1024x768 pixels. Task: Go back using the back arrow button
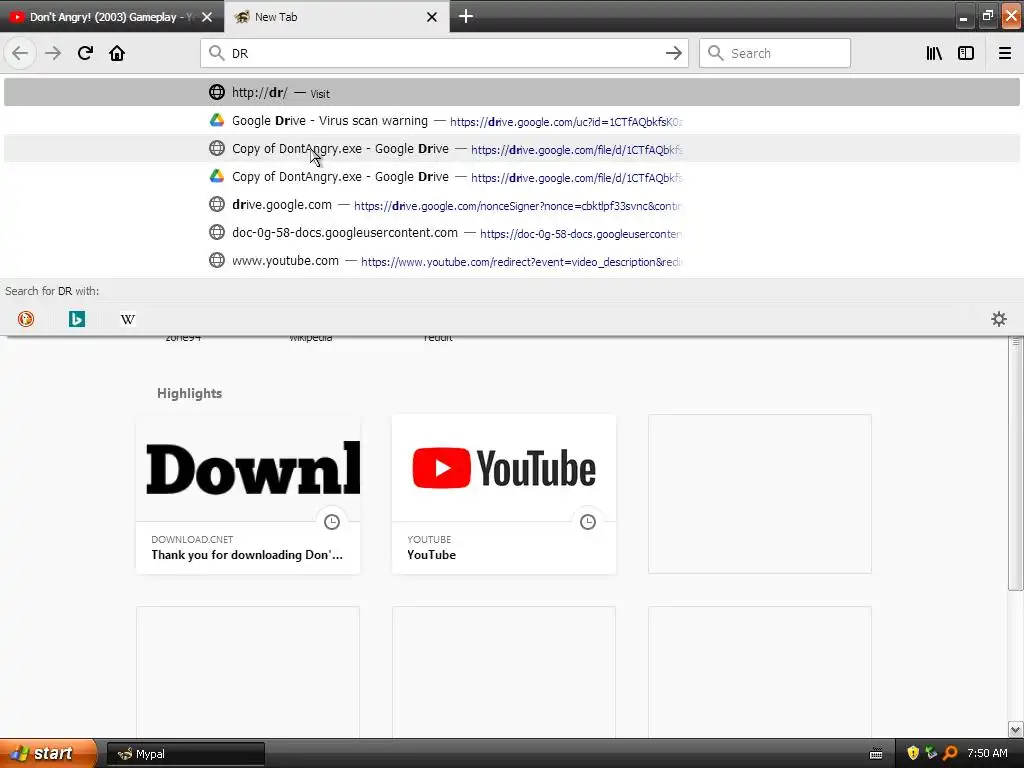(x=20, y=53)
